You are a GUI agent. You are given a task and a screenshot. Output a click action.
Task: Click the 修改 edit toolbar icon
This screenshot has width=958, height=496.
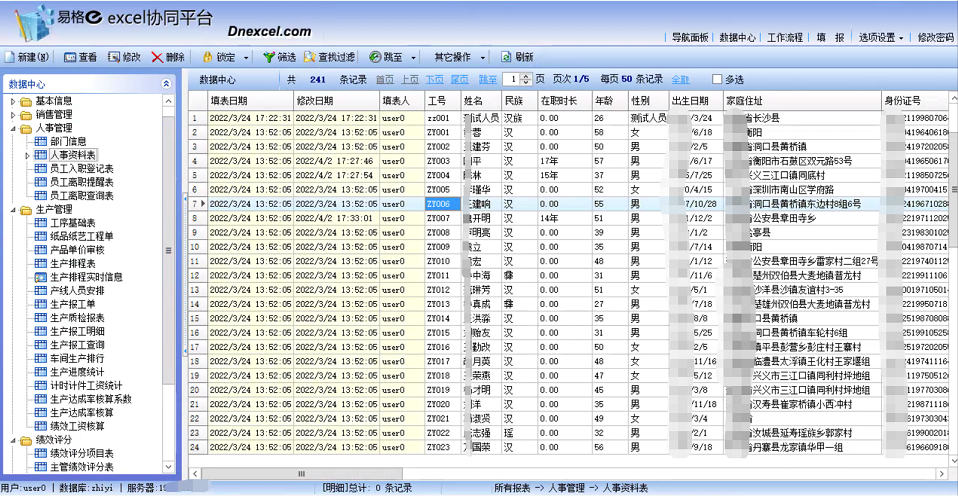point(114,57)
